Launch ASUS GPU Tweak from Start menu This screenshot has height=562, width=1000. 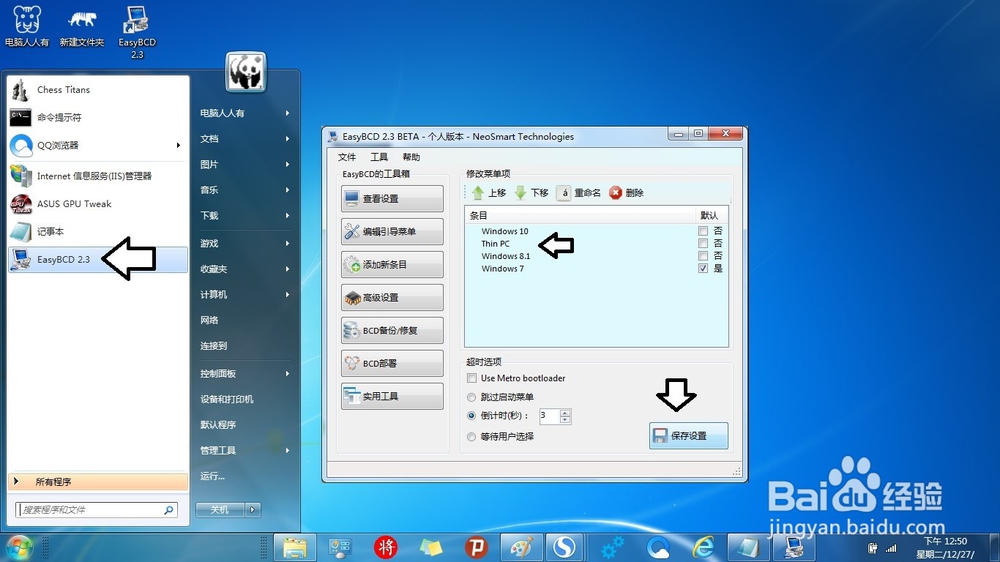[98, 204]
